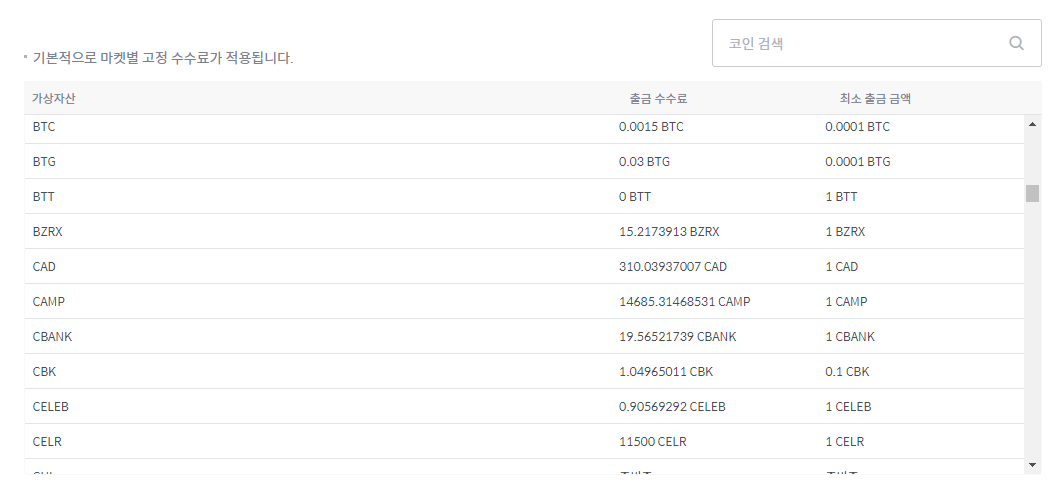1064x484 pixels.
Task: Click the 0.1 CBK minimum withdrawal
Action: [848, 372]
